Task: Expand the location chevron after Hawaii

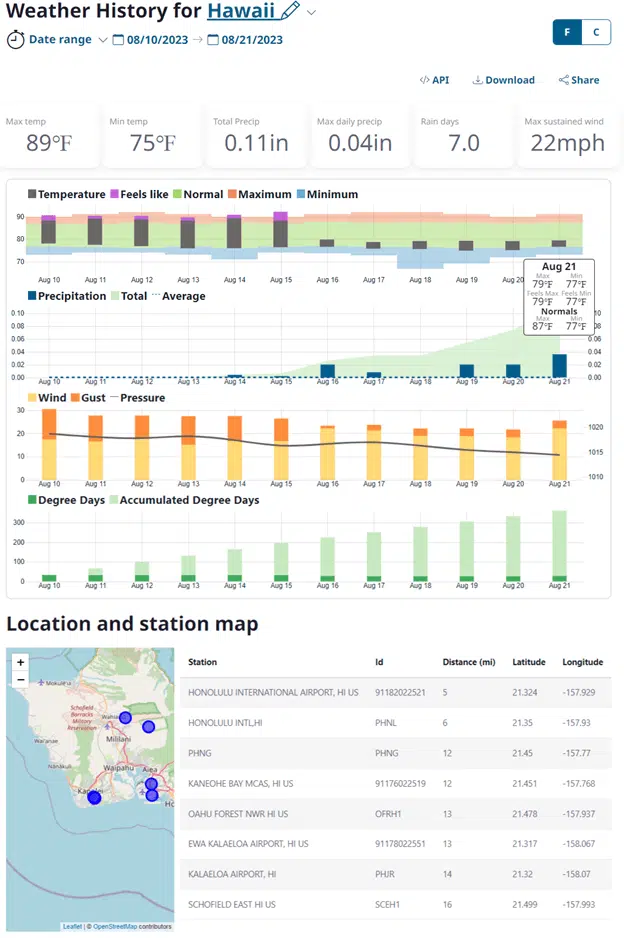Action: tap(312, 12)
